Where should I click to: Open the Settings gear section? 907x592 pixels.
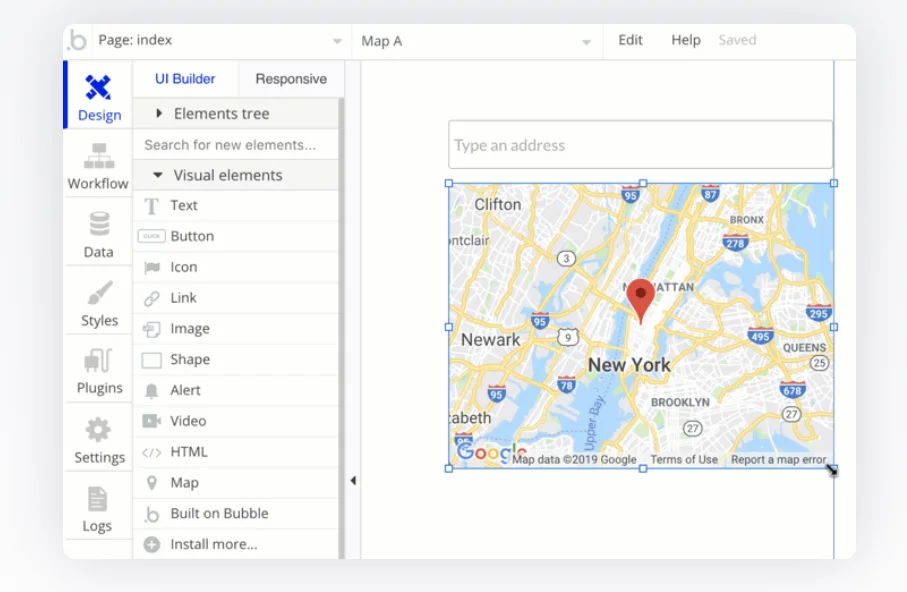point(99,441)
